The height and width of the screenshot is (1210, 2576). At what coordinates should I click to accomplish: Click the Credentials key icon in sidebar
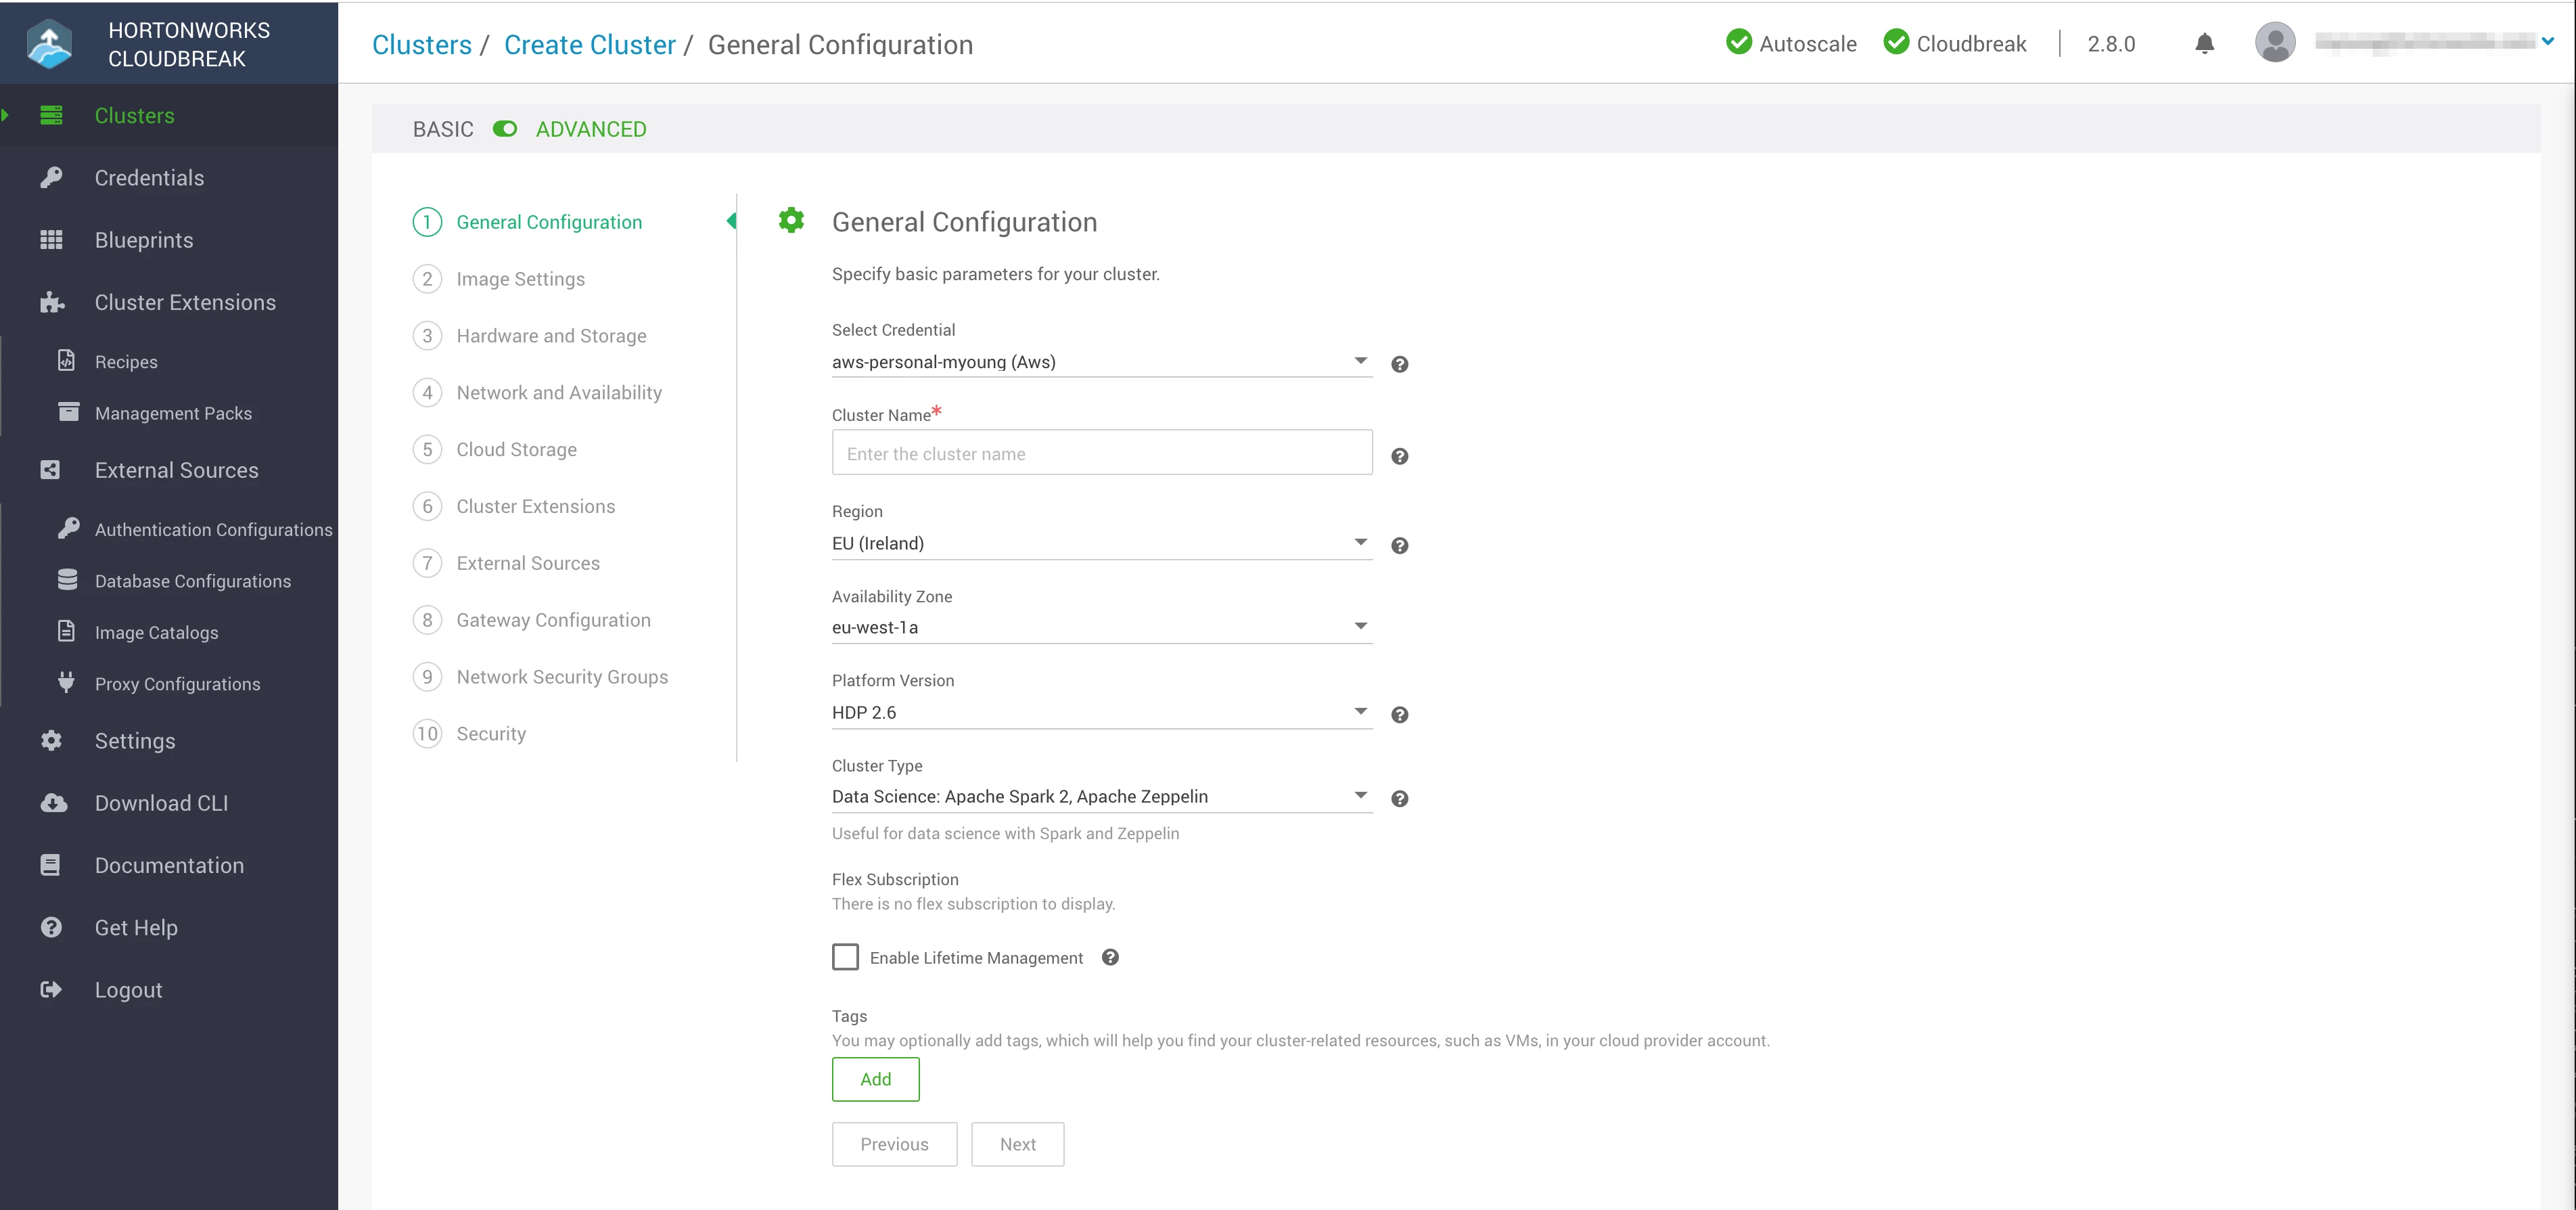pos(51,178)
